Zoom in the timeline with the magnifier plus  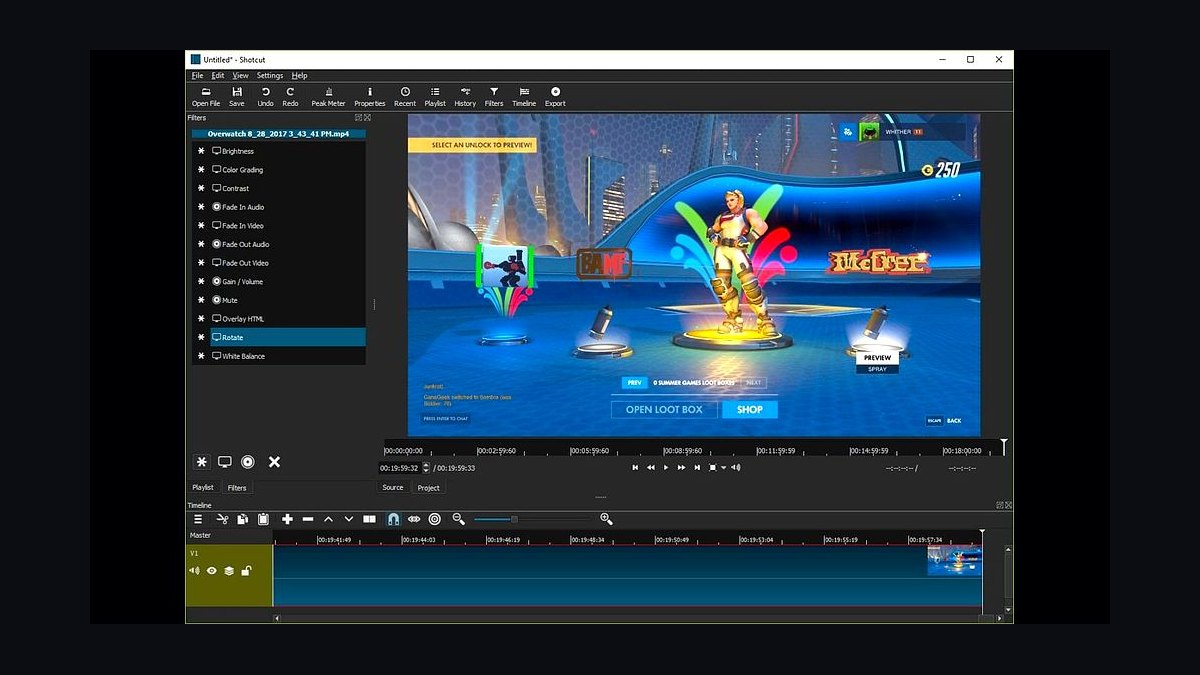coord(606,519)
